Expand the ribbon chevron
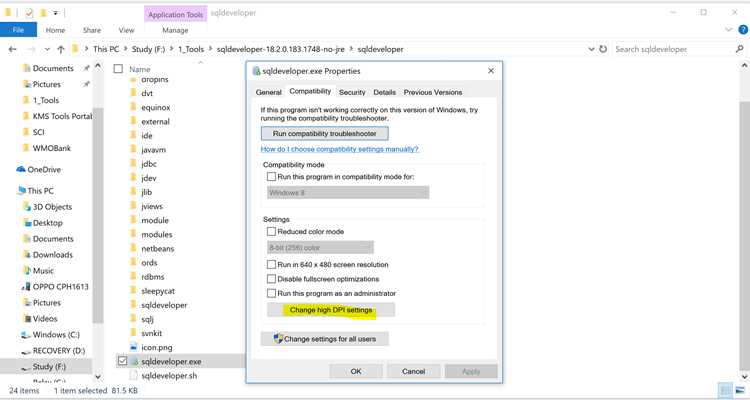The height and width of the screenshot is (400, 750). click(728, 30)
